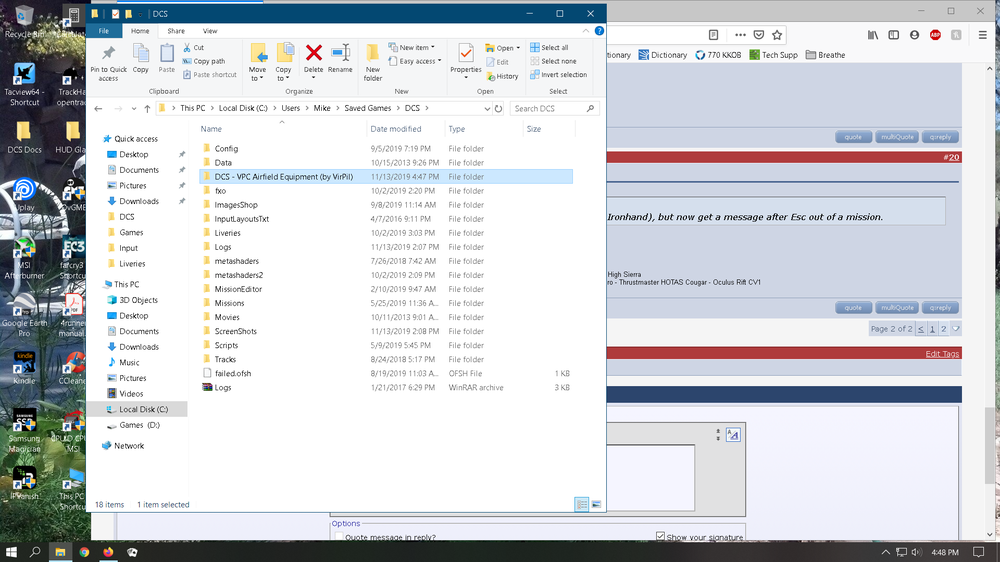Screen dimensions: 1000x562
Task: Click Select none in ribbon
Action: pyautogui.click(x=553, y=61)
